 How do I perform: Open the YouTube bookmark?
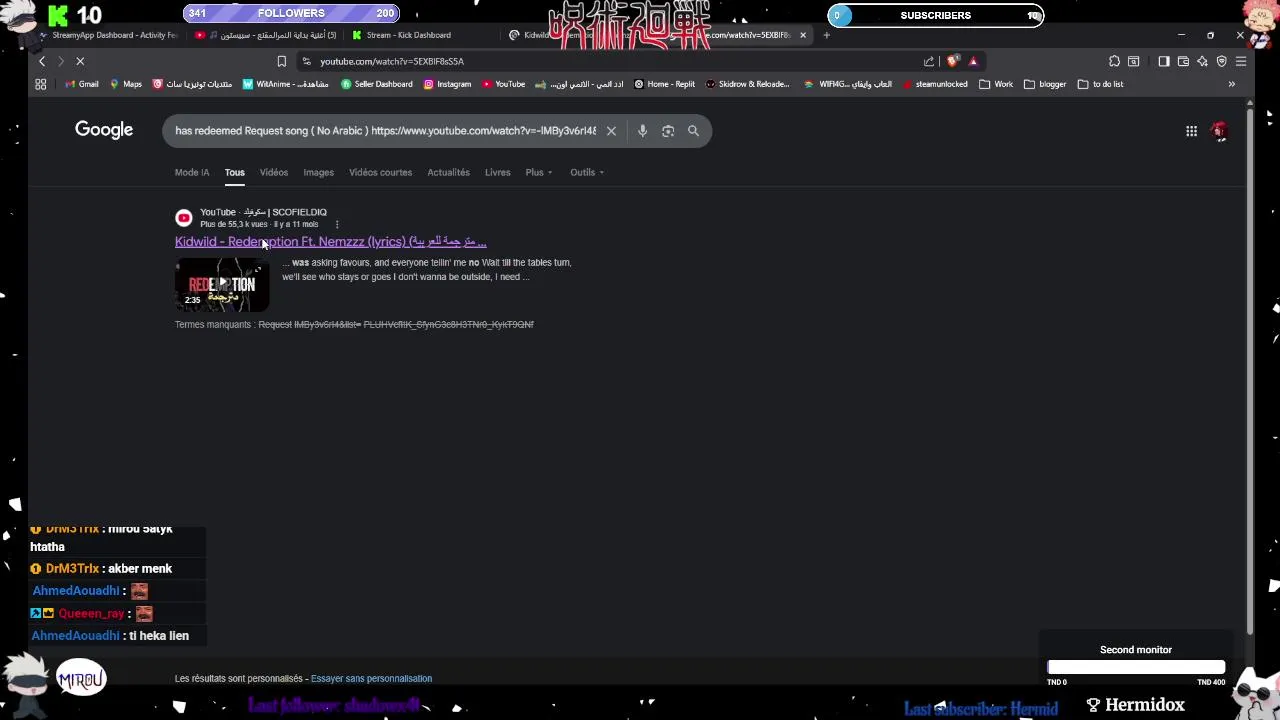(503, 84)
